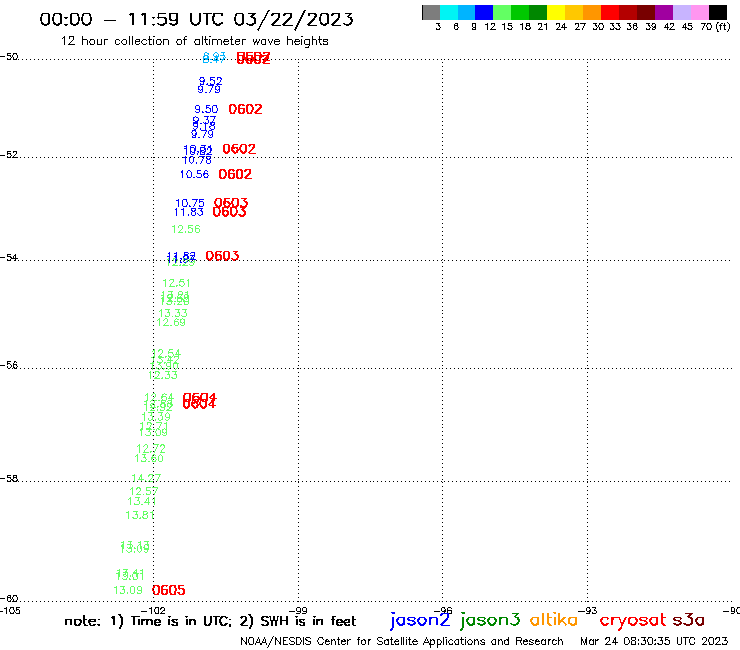Click the title date range 00:00 – 11:59 UTC 03/22/2023
740x650 pixels.
[x=196, y=19]
